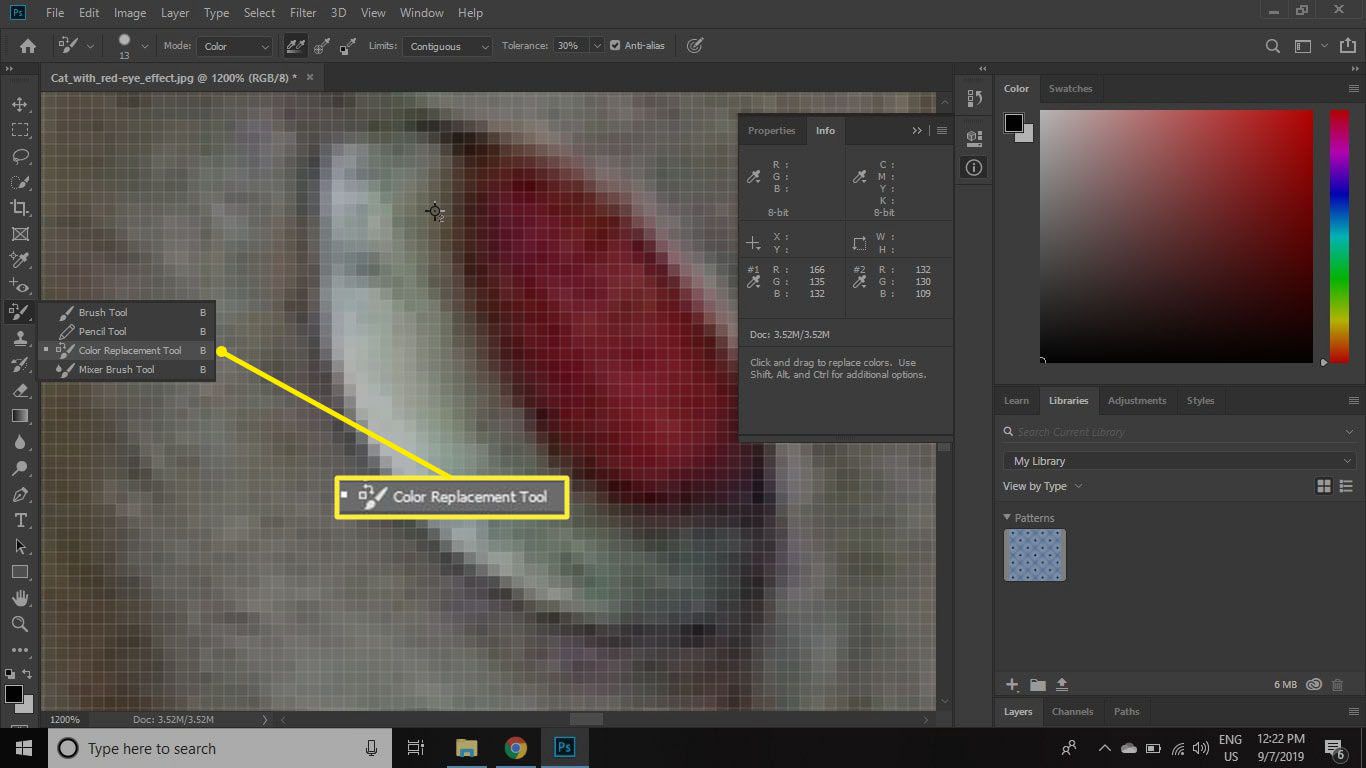Open the Image menu
Viewport: 1366px width, 768px height.
point(130,13)
